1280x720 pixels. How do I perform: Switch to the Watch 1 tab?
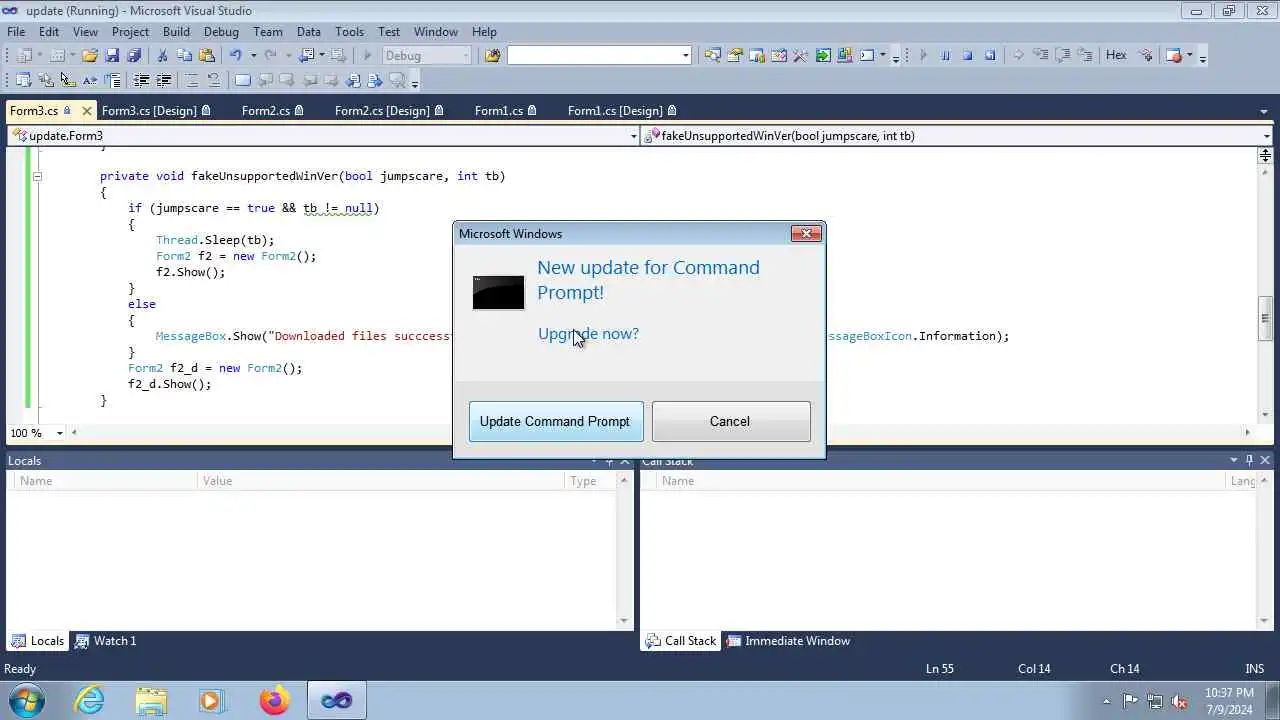coord(106,641)
